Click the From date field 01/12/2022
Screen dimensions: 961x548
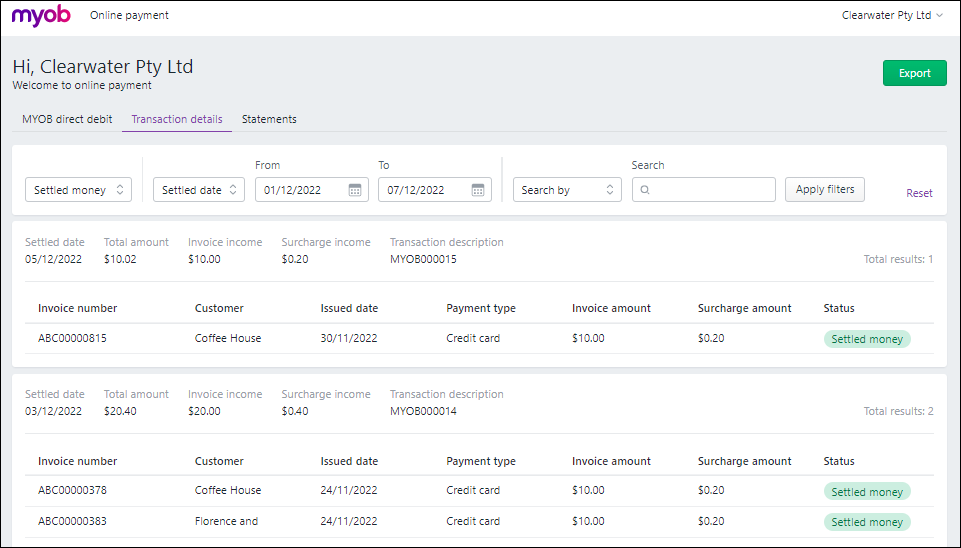(x=300, y=190)
